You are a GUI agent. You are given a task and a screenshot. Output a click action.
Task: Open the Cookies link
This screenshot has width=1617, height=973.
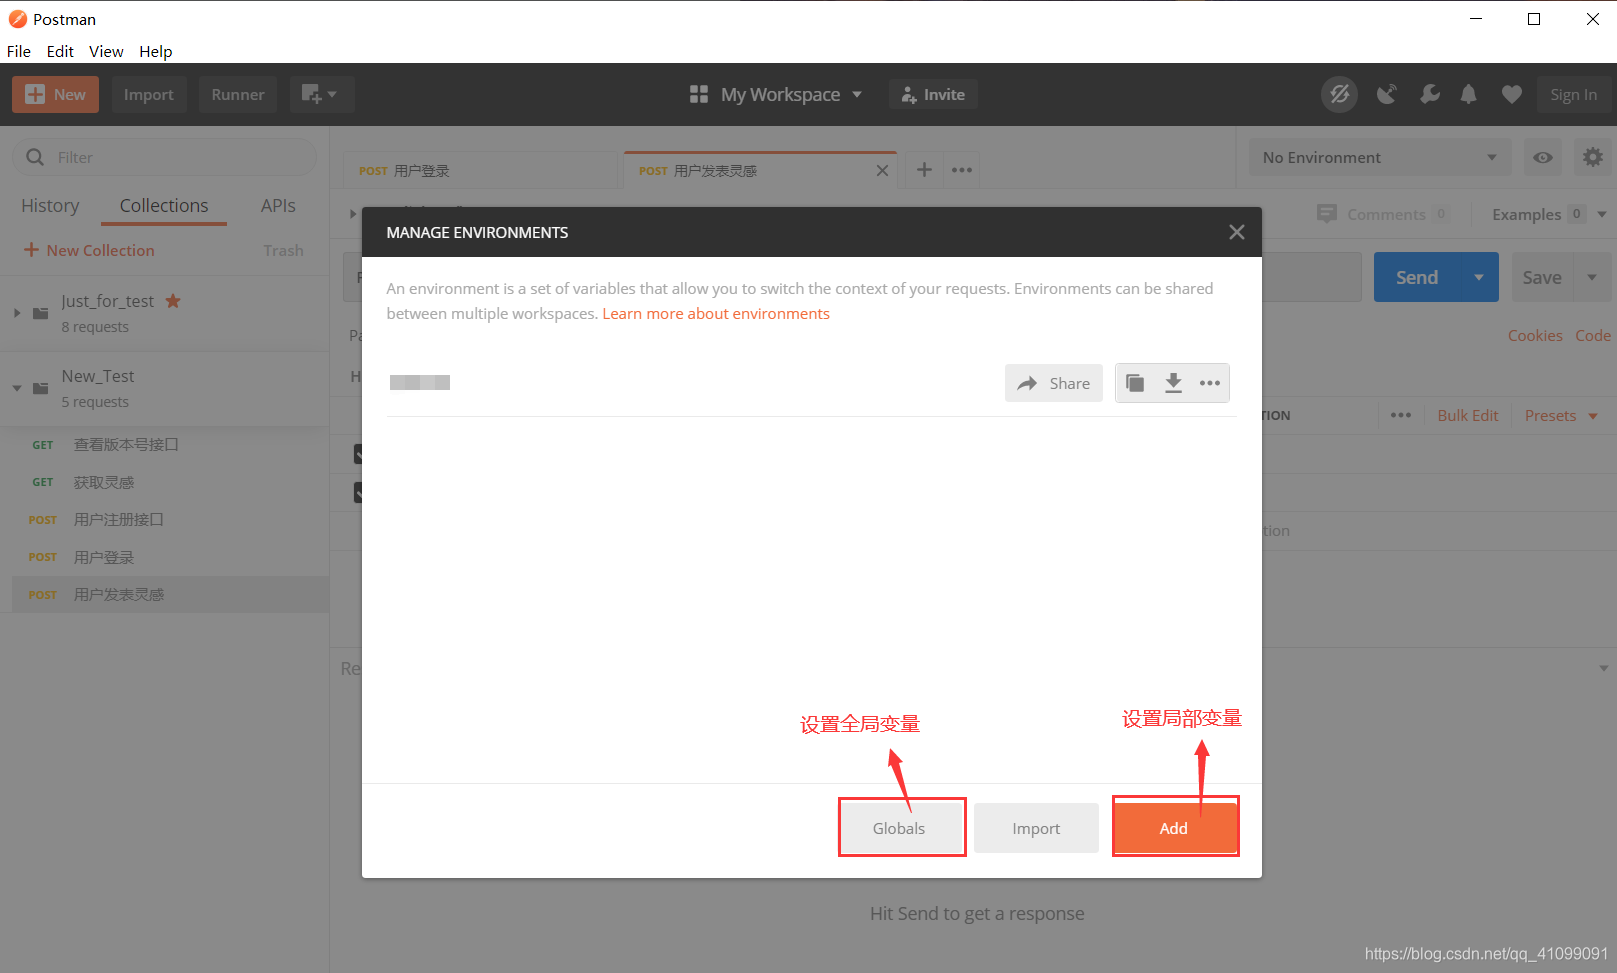(1535, 336)
